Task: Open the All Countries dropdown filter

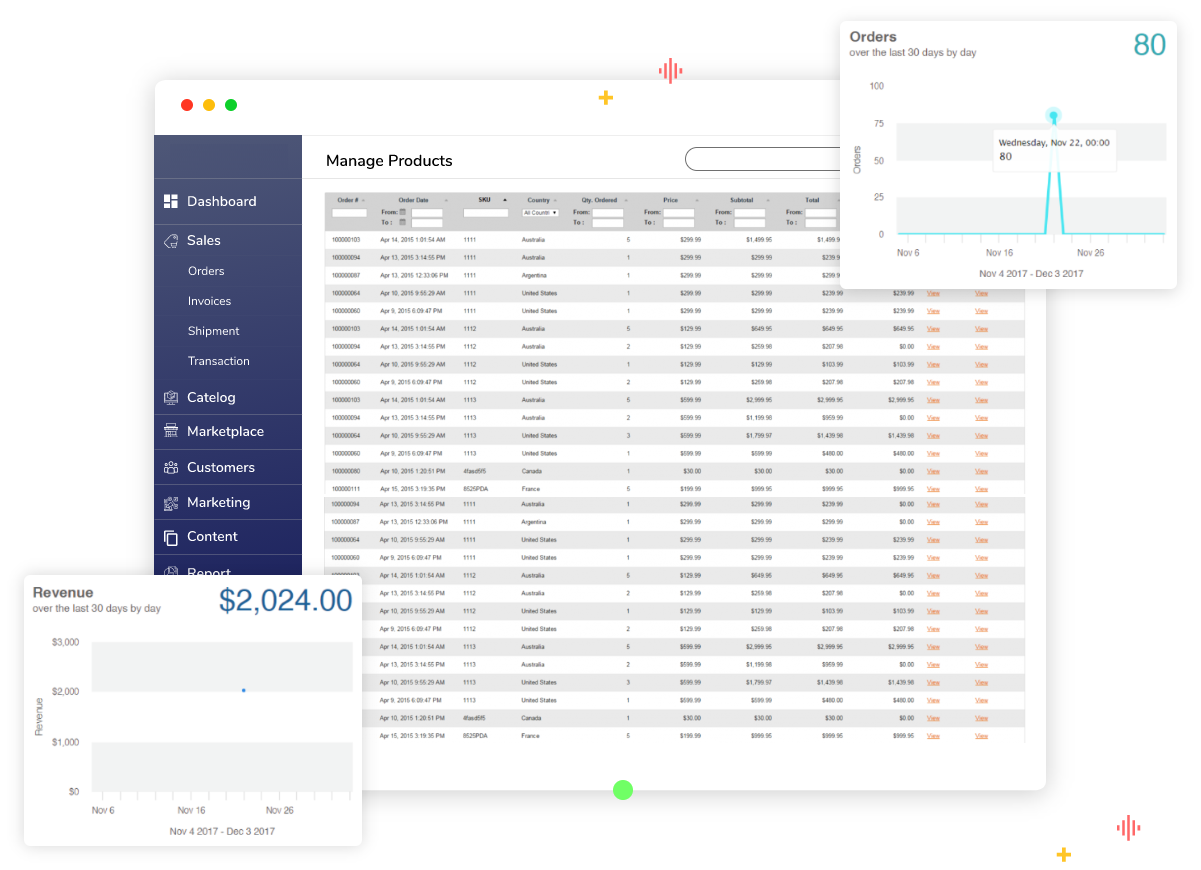Action: [x=540, y=212]
